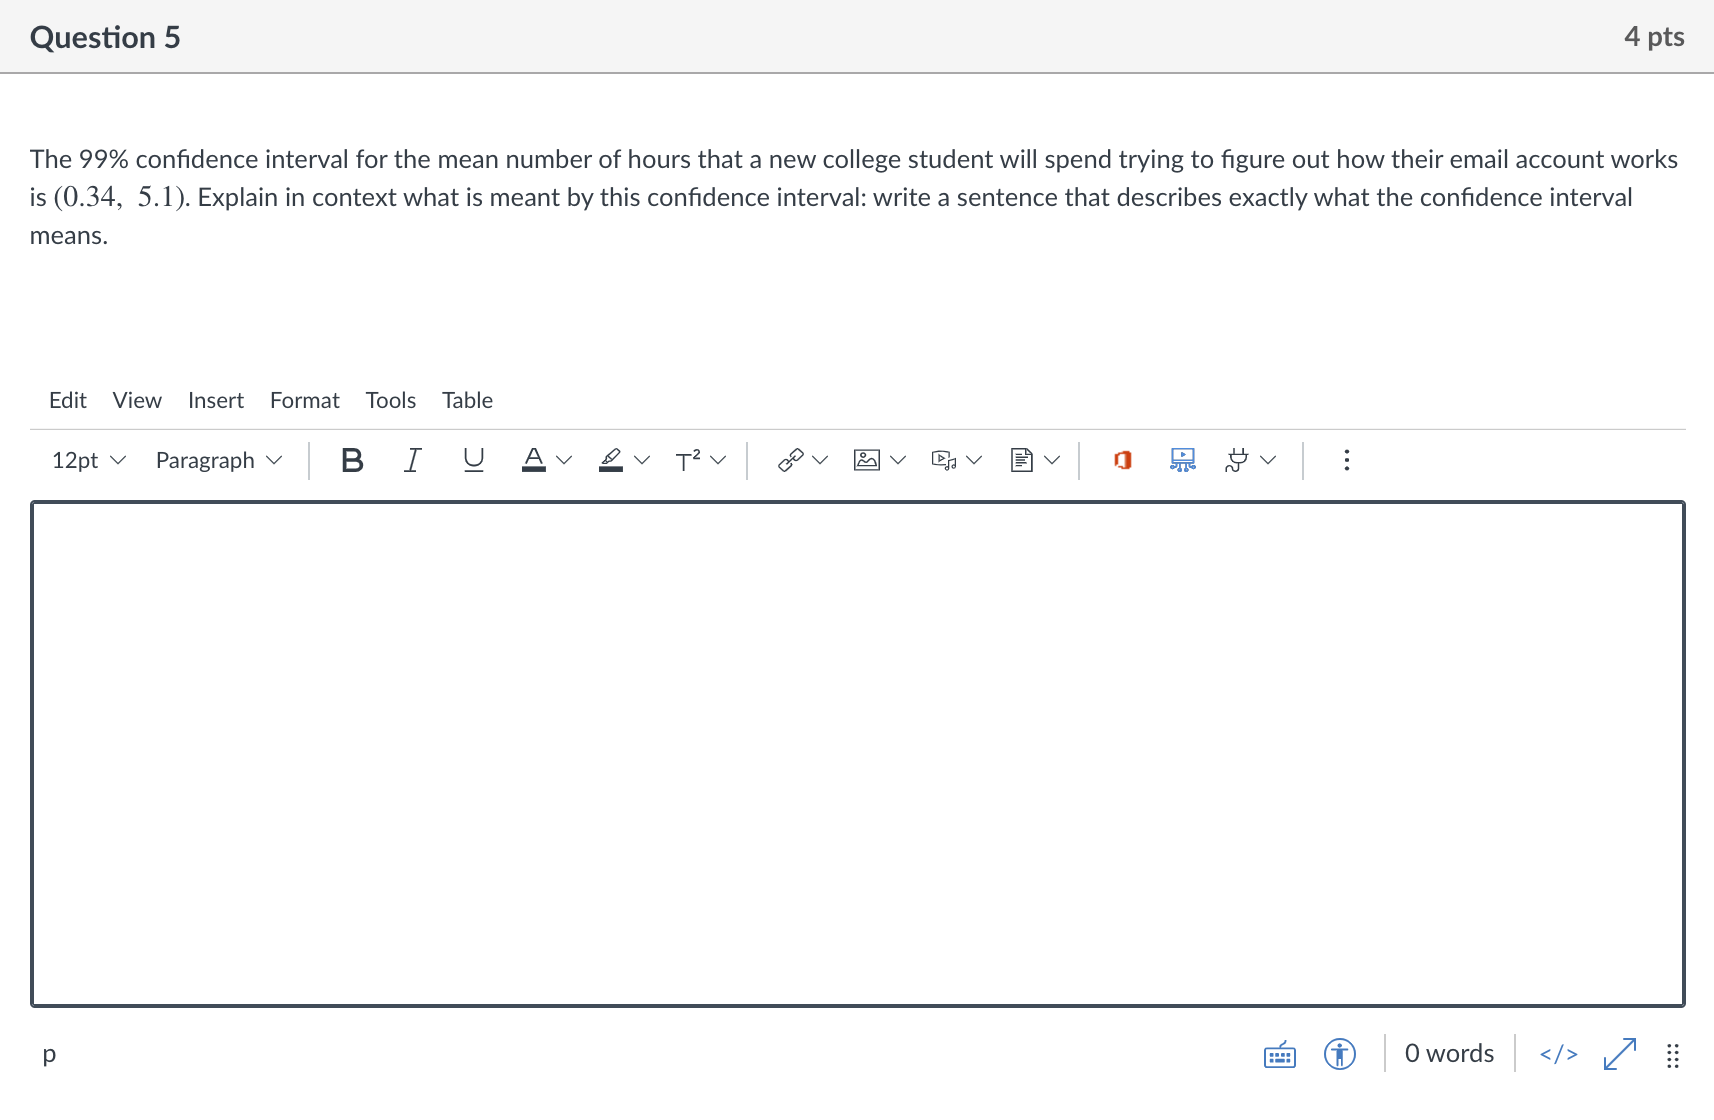
Task: Switch to HTML editor view
Action: pyautogui.click(x=1559, y=1054)
